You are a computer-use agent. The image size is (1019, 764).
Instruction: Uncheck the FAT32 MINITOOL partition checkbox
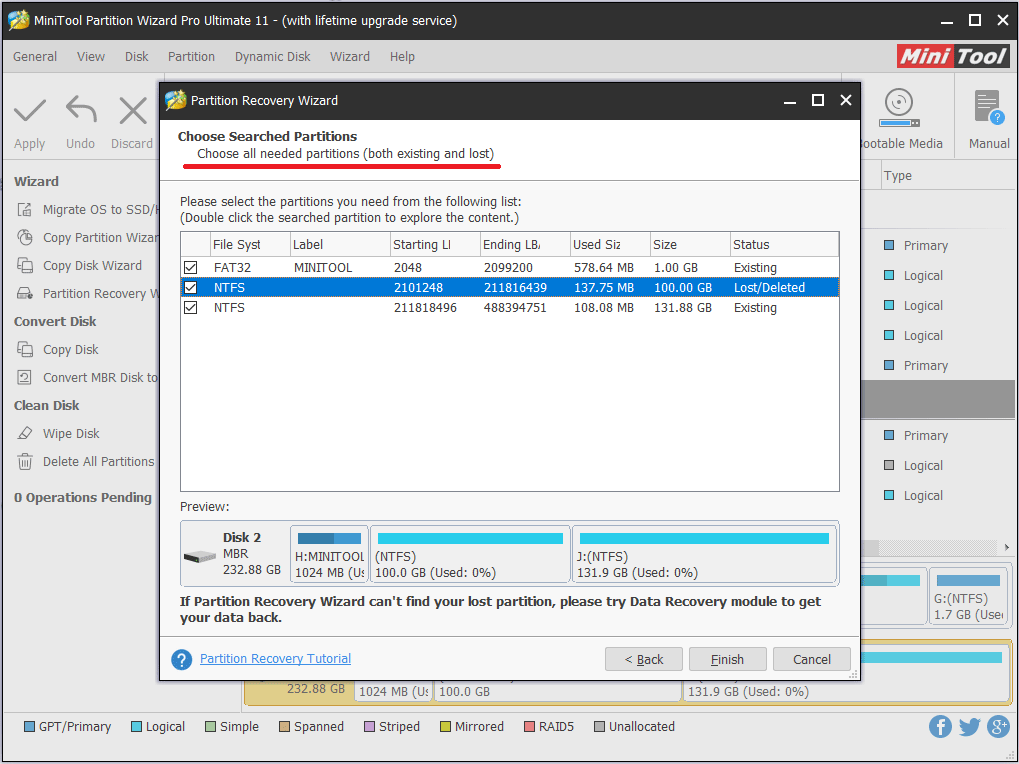click(190, 267)
